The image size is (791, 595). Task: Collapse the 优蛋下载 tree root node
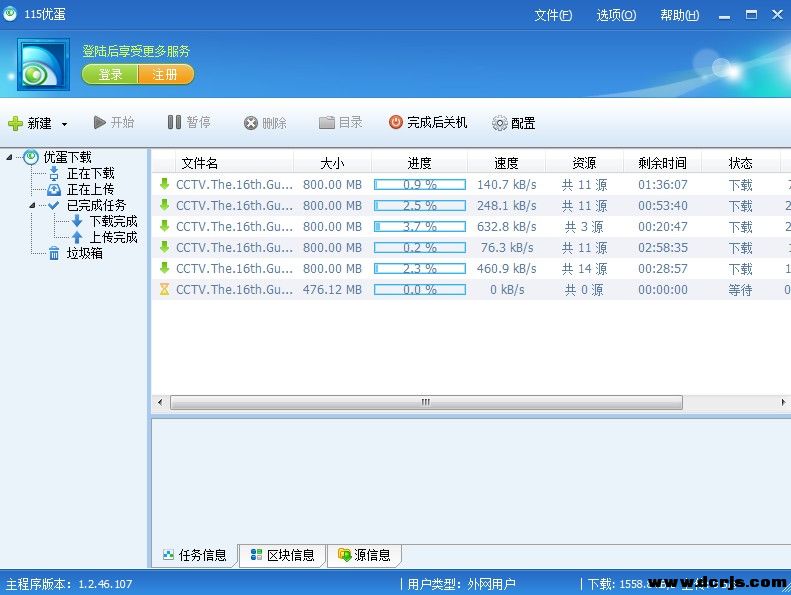click(x=9, y=157)
